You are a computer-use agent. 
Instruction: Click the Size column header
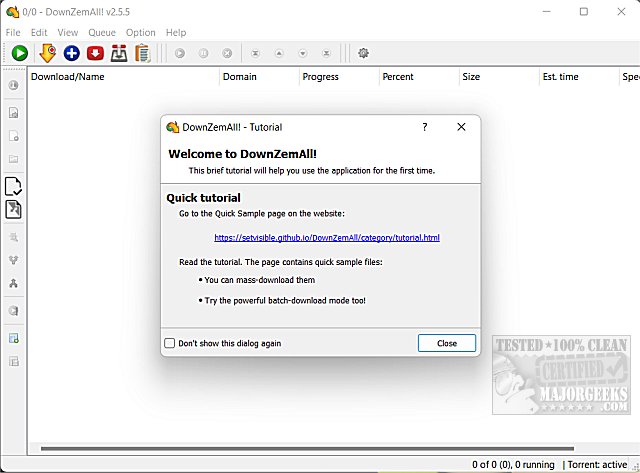click(500, 77)
